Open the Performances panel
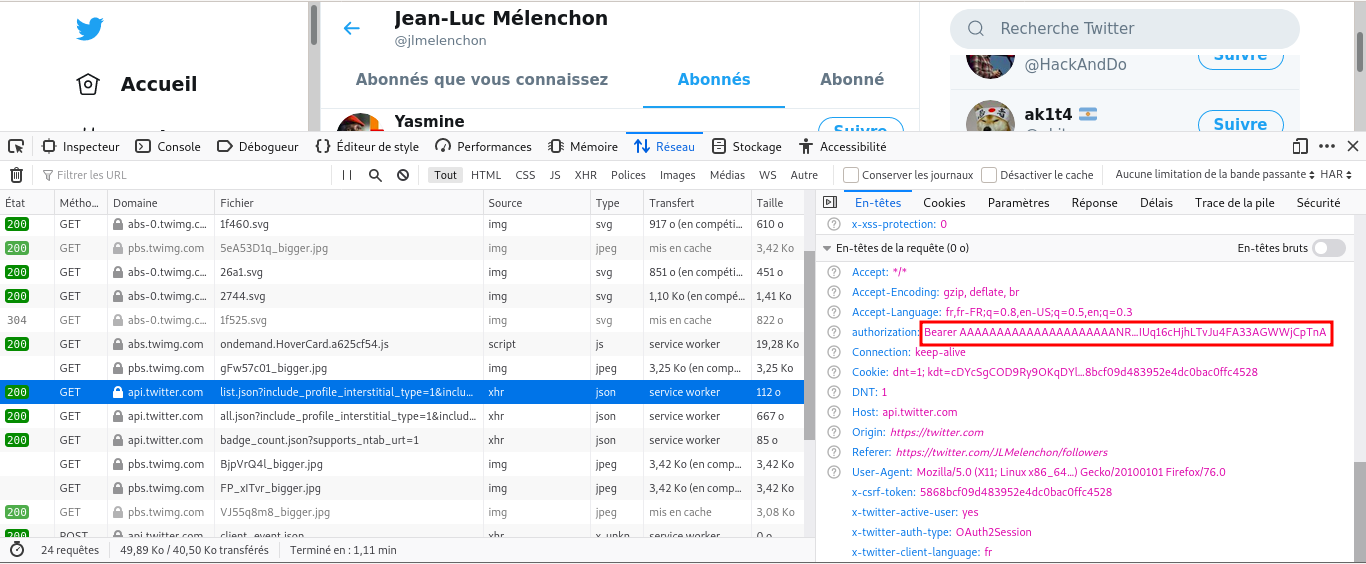The image size is (1366, 564). [x=484, y=146]
